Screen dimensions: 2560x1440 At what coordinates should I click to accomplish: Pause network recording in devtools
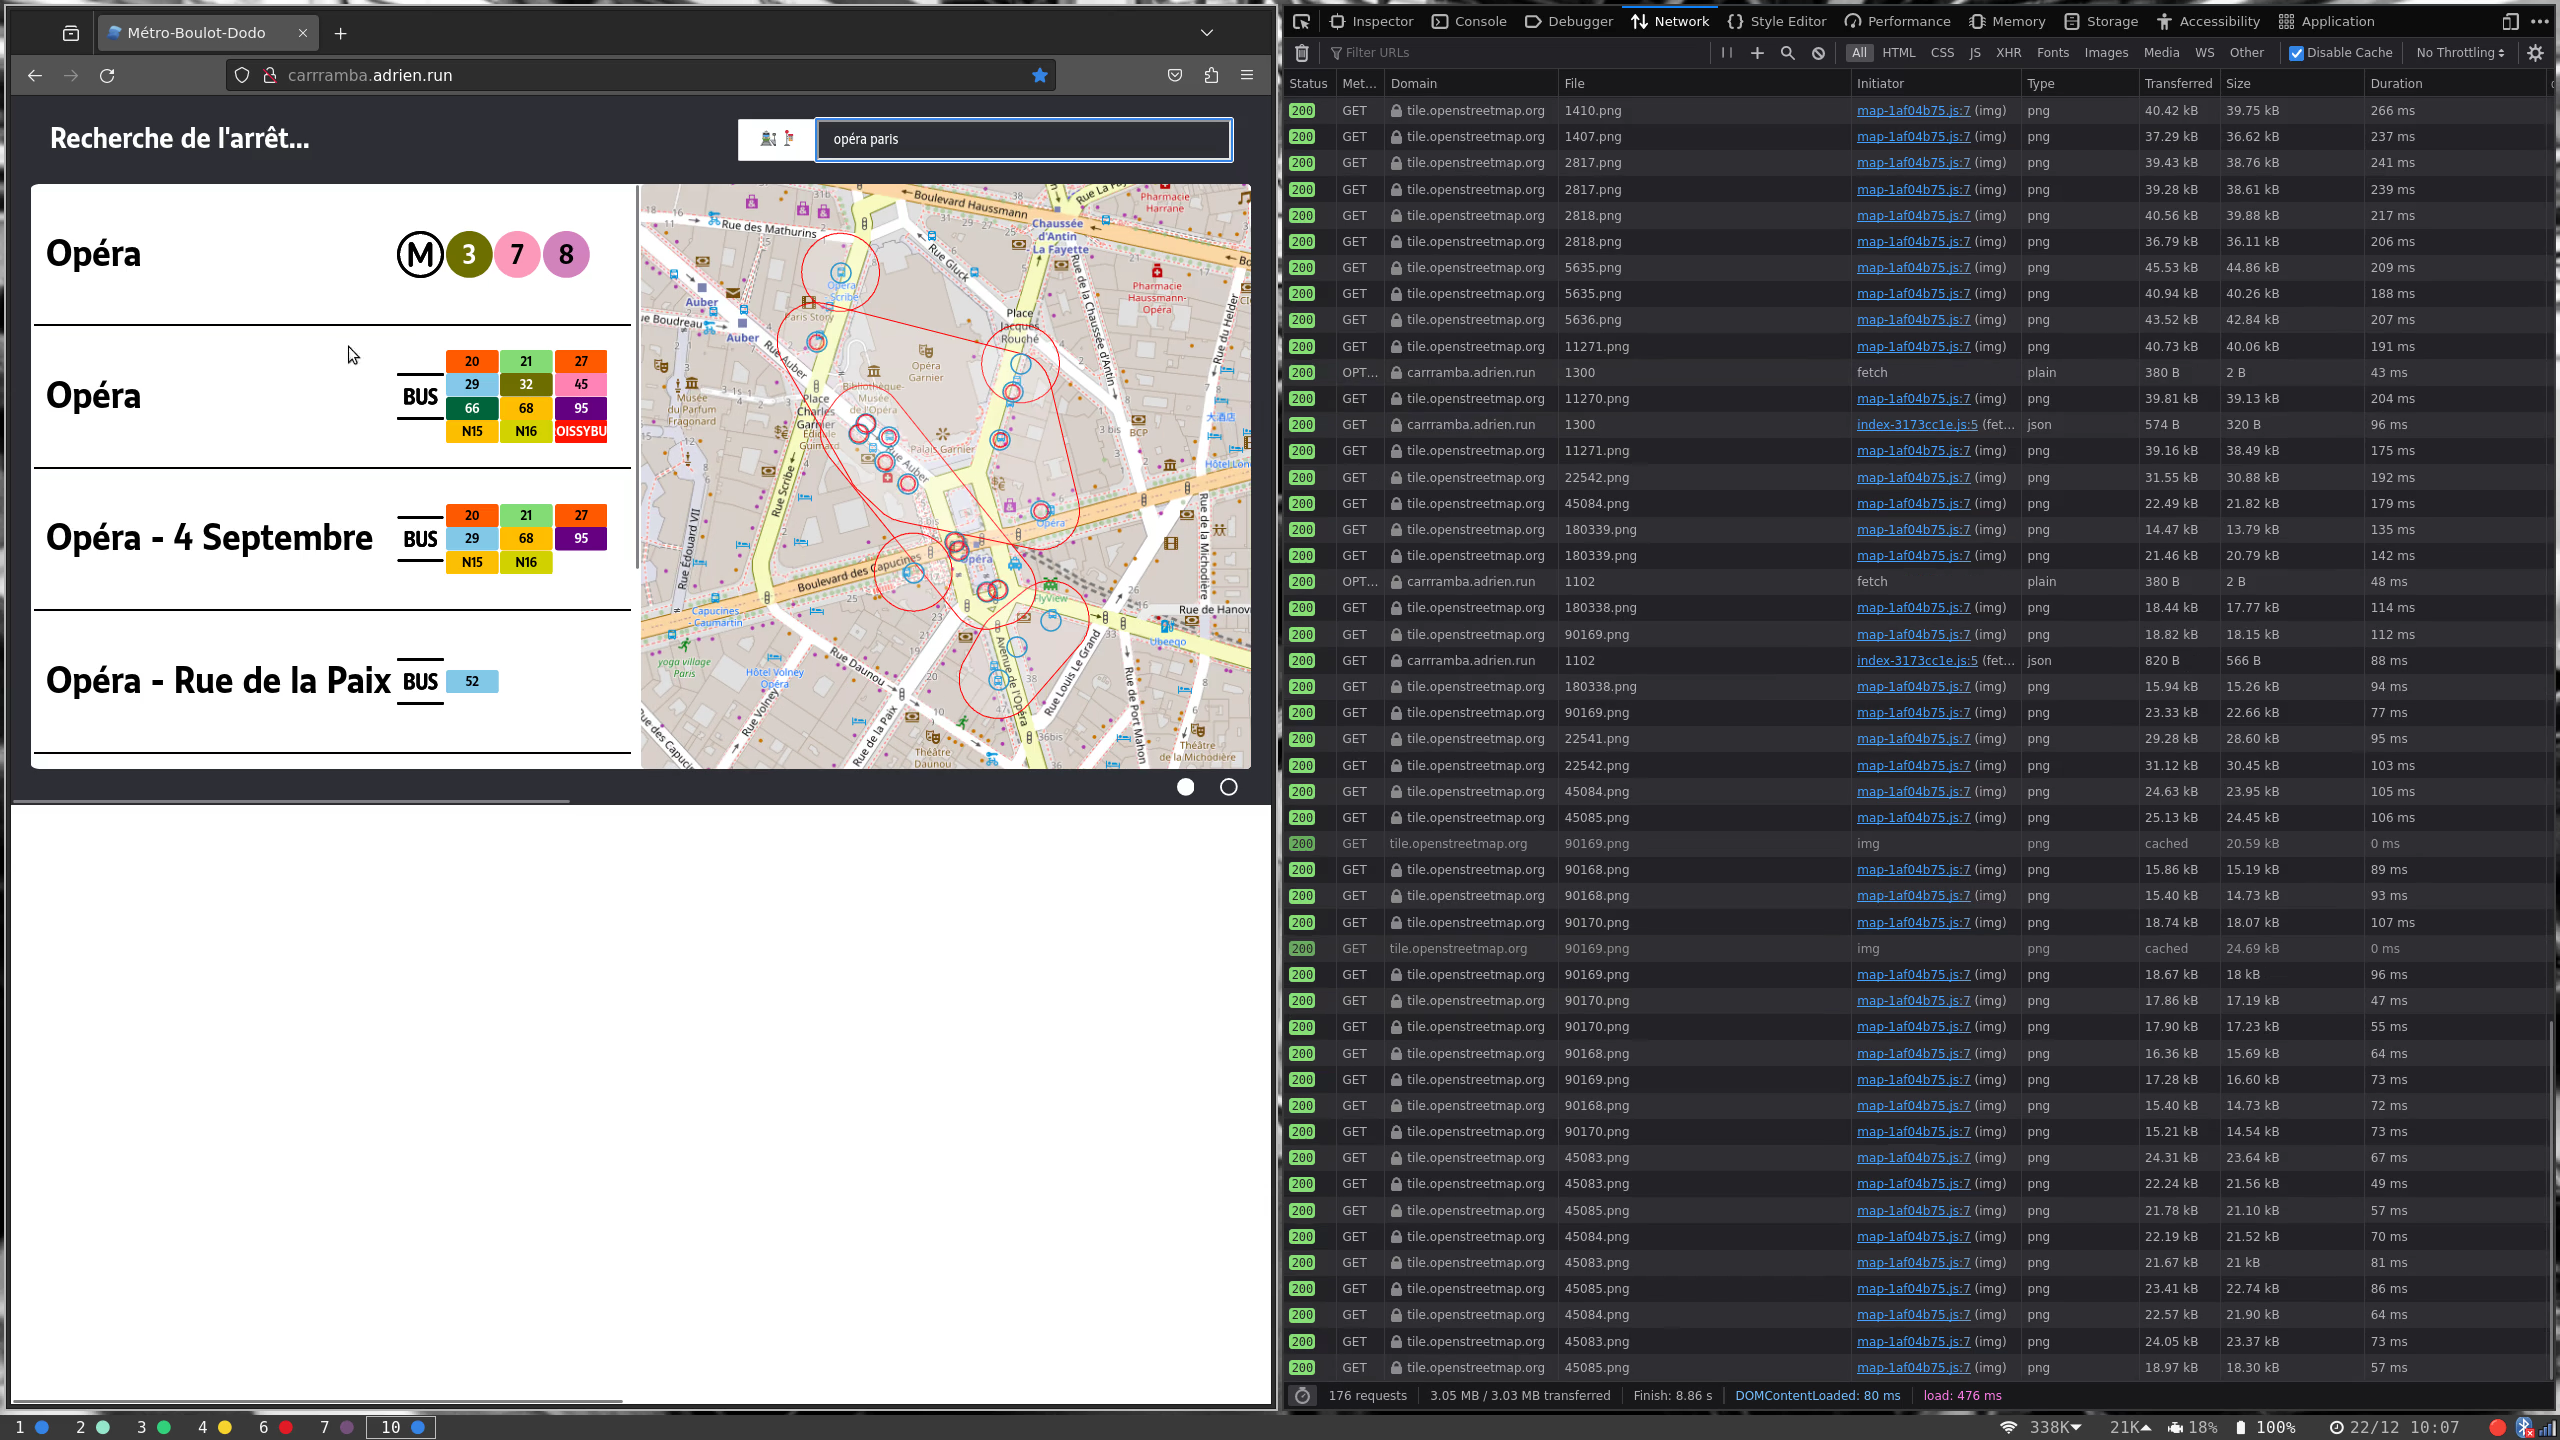click(x=1727, y=53)
